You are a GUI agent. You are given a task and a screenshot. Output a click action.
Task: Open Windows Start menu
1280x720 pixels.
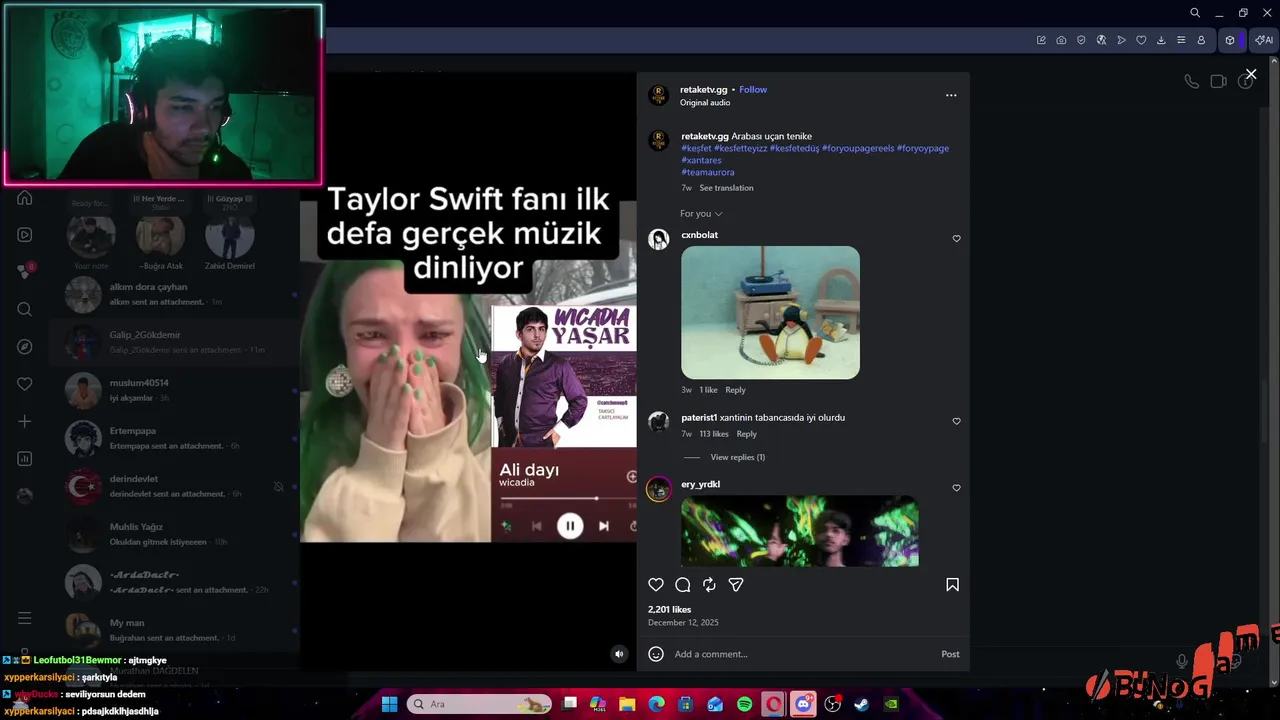[389, 704]
